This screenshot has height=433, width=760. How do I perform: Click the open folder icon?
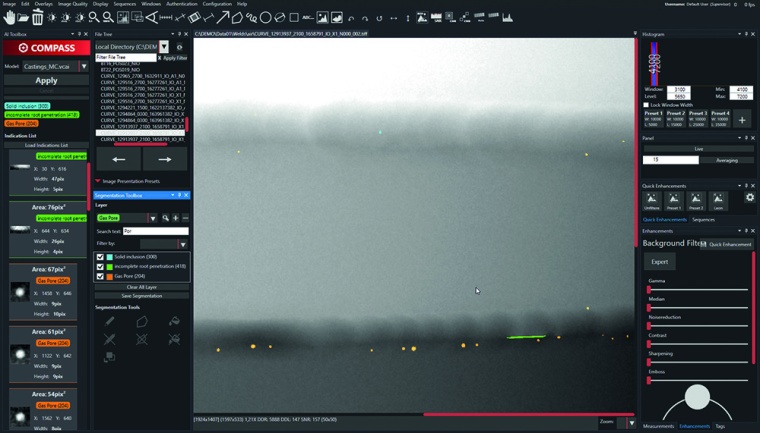(x=23, y=17)
